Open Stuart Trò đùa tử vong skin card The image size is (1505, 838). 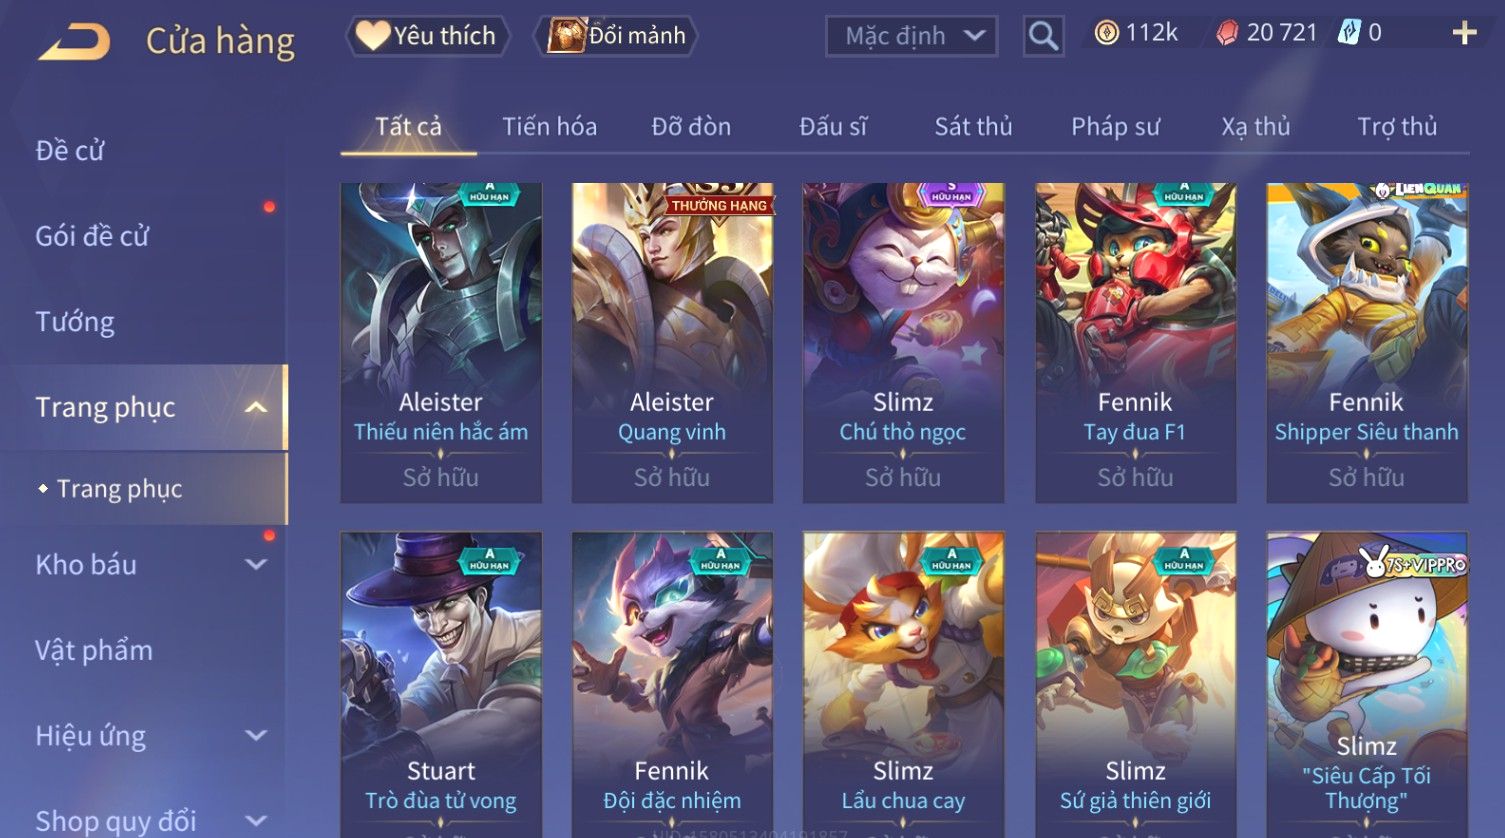[440, 685]
